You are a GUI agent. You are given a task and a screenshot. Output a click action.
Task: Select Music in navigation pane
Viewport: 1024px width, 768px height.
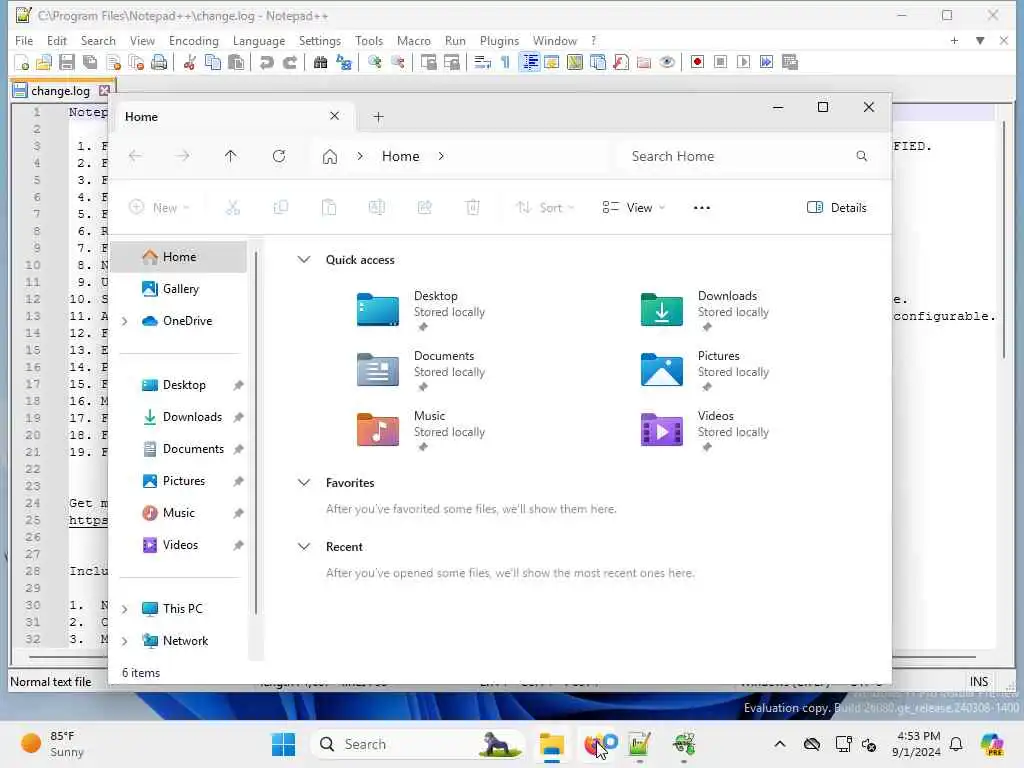(x=179, y=513)
